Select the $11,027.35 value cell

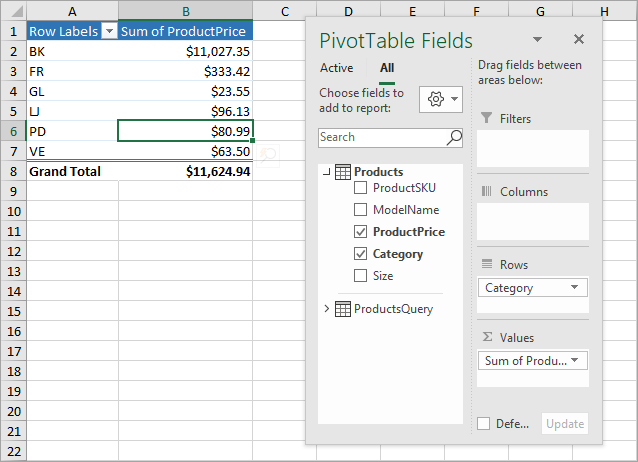click(186, 51)
